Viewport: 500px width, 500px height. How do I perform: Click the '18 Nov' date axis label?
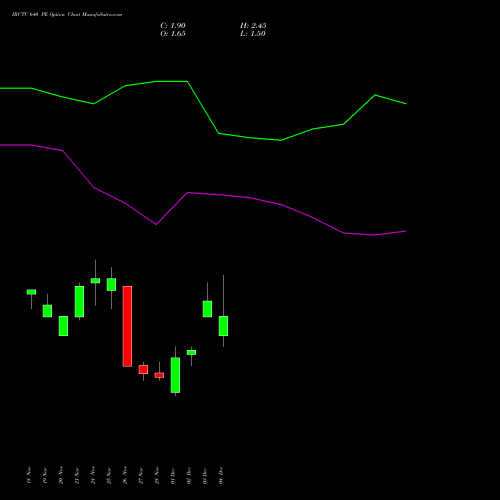29,475
